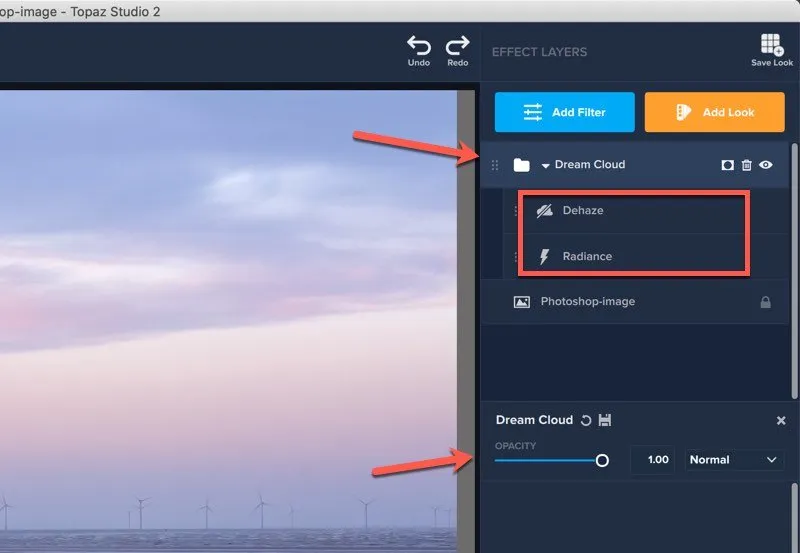Click the Save Look grid icon
800x553 pixels.
772,44
